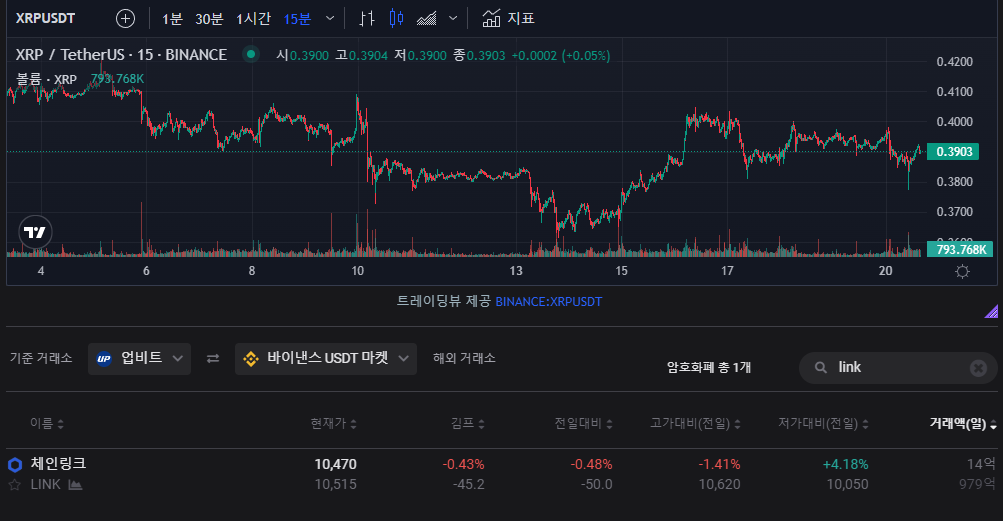Click the LINK ticker label
Screen dimensions: 1003x521
point(45,485)
